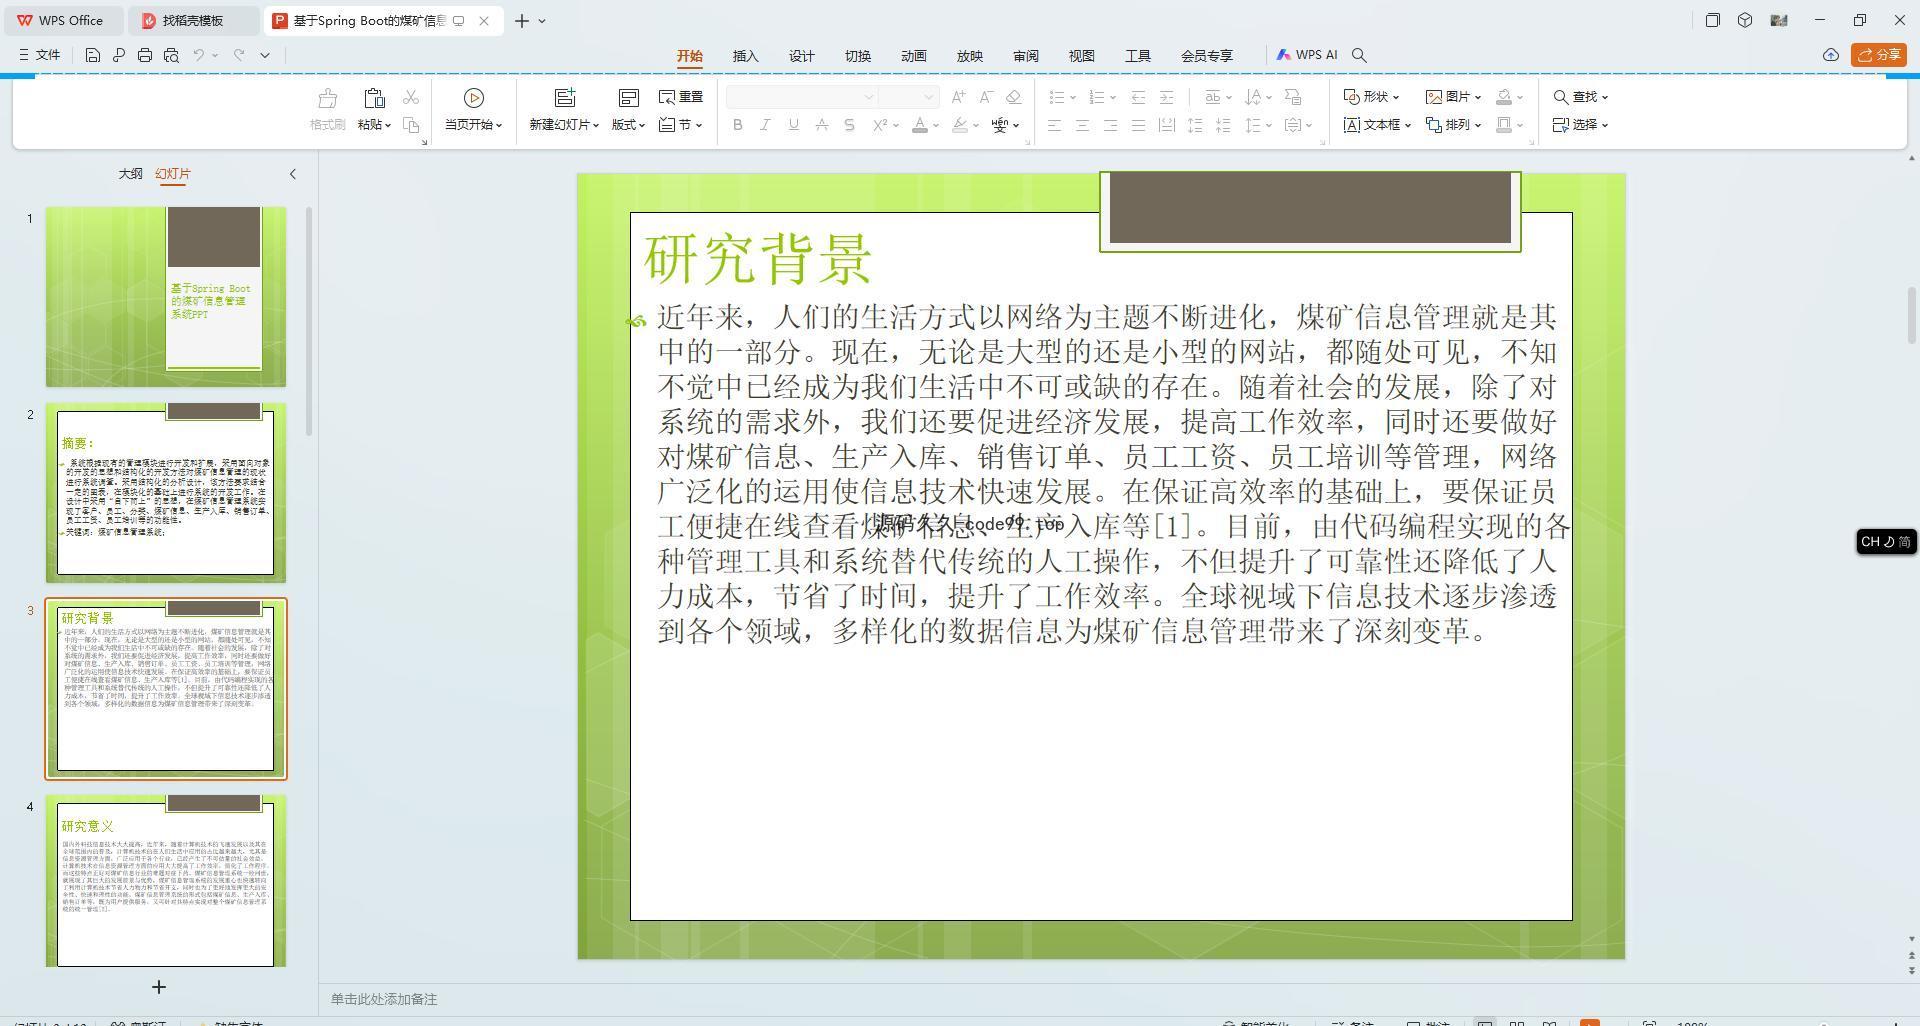1920x1026 pixels.
Task: Toggle text shadow formatting
Action: (850, 125)
